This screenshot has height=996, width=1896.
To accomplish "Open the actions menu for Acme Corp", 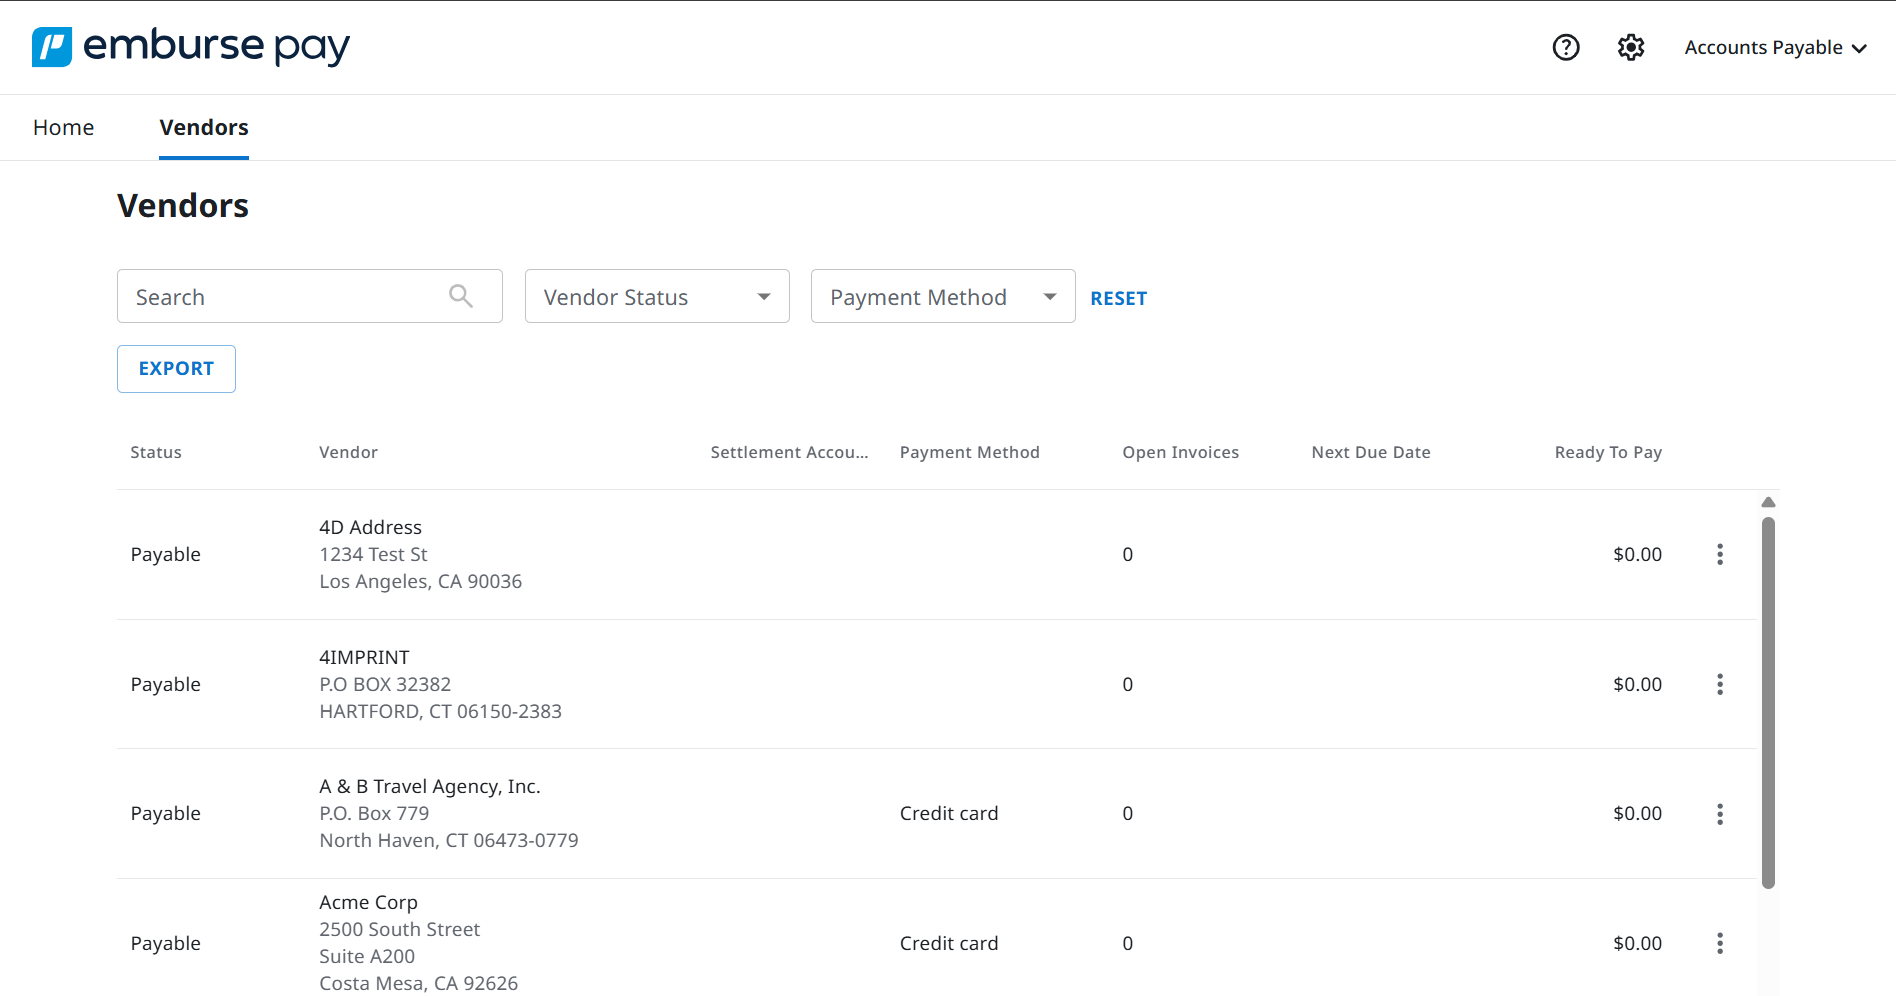I will [x=1720, y=942].
